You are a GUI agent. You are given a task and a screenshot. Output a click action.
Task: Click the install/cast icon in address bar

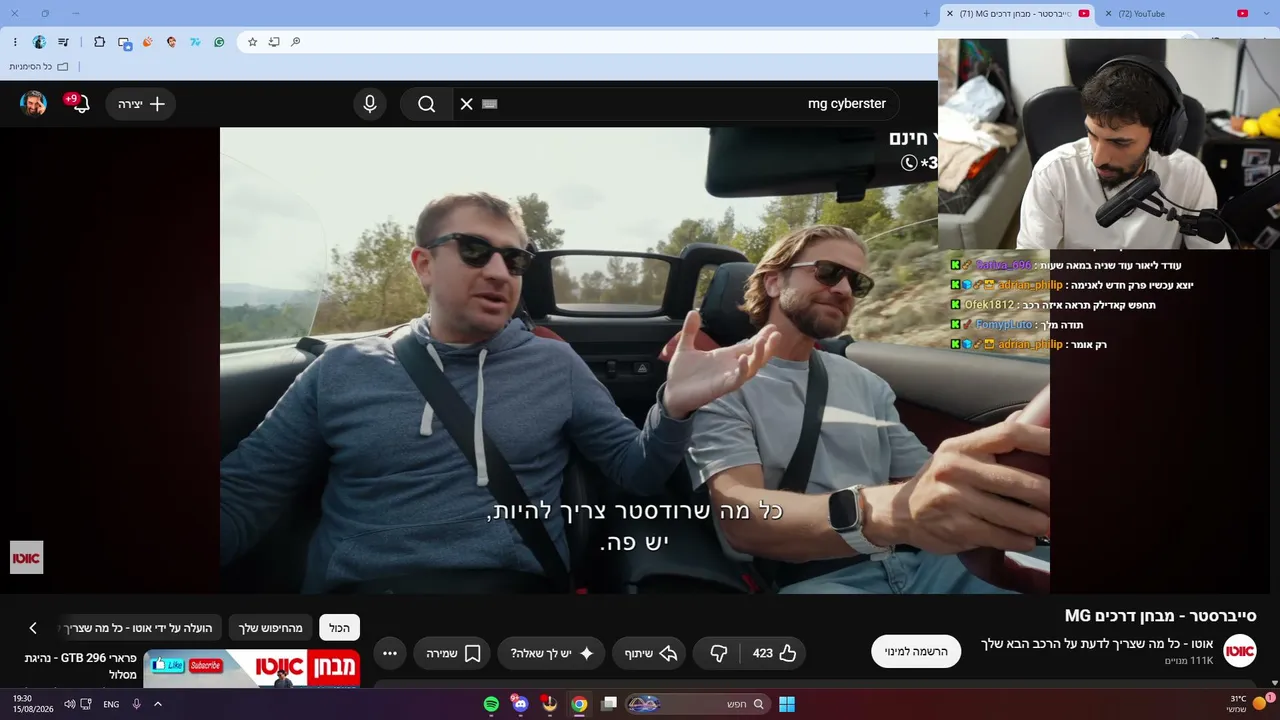pyautogui.click(x=274, y=42)
